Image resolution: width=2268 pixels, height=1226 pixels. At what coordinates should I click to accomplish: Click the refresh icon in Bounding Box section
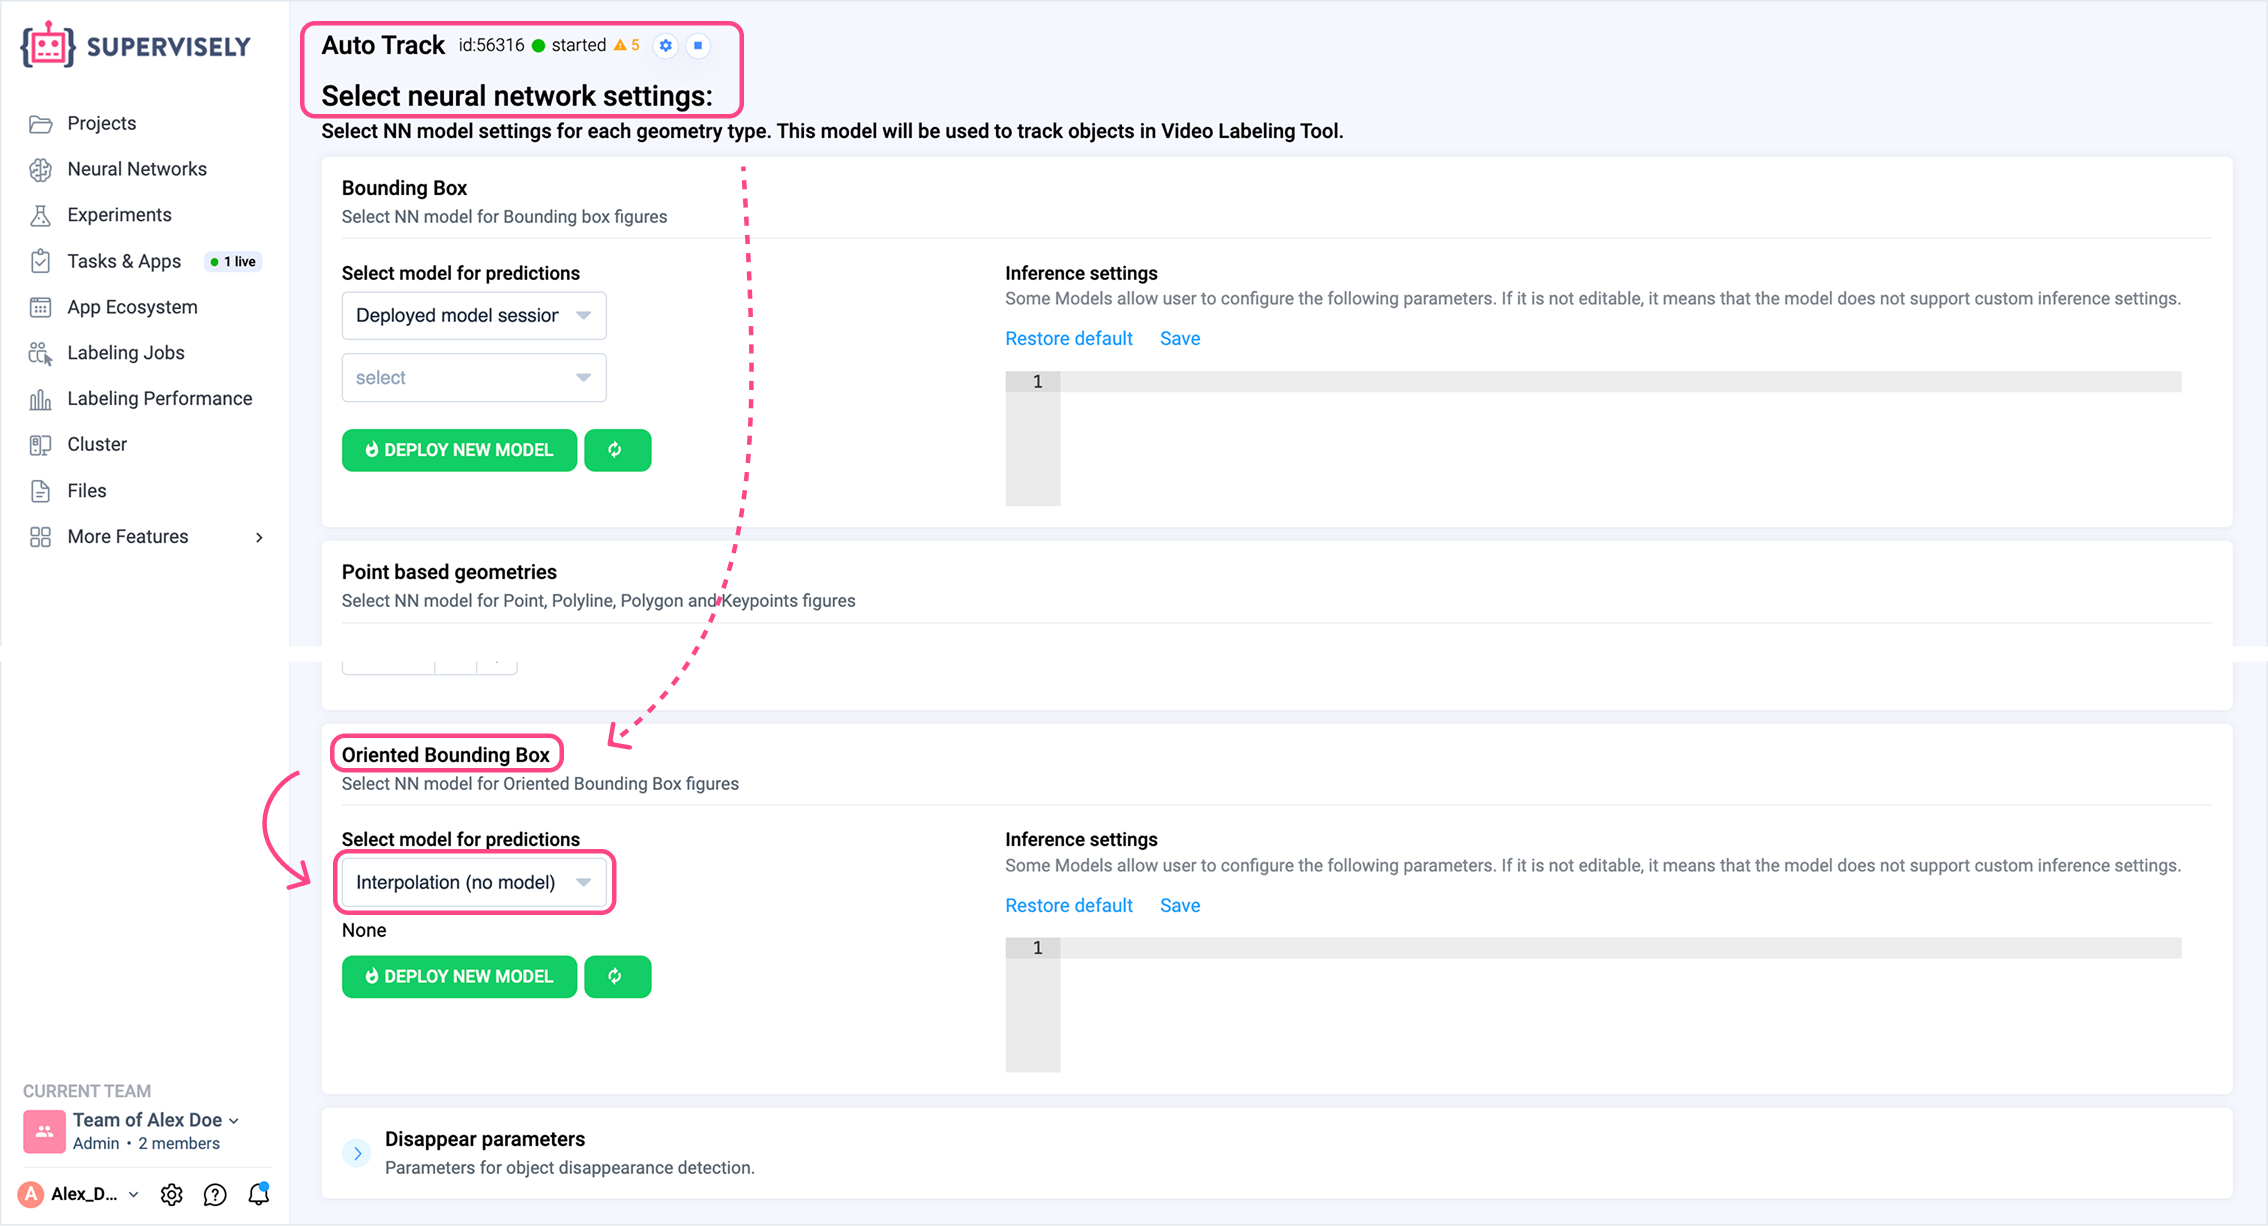click(616, 450)
